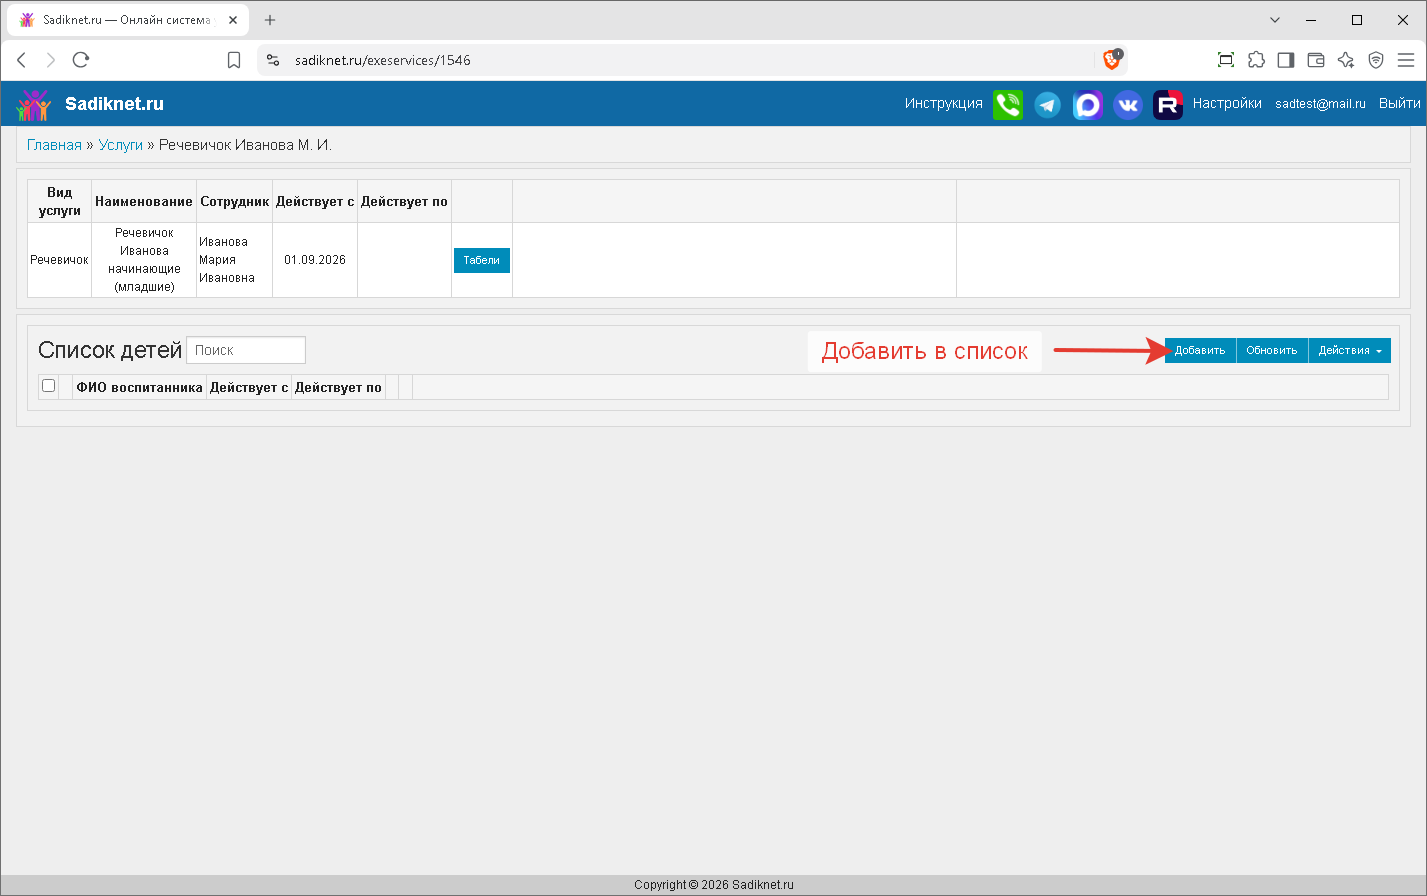Reload the page with refresh icon

pos(81,60)
